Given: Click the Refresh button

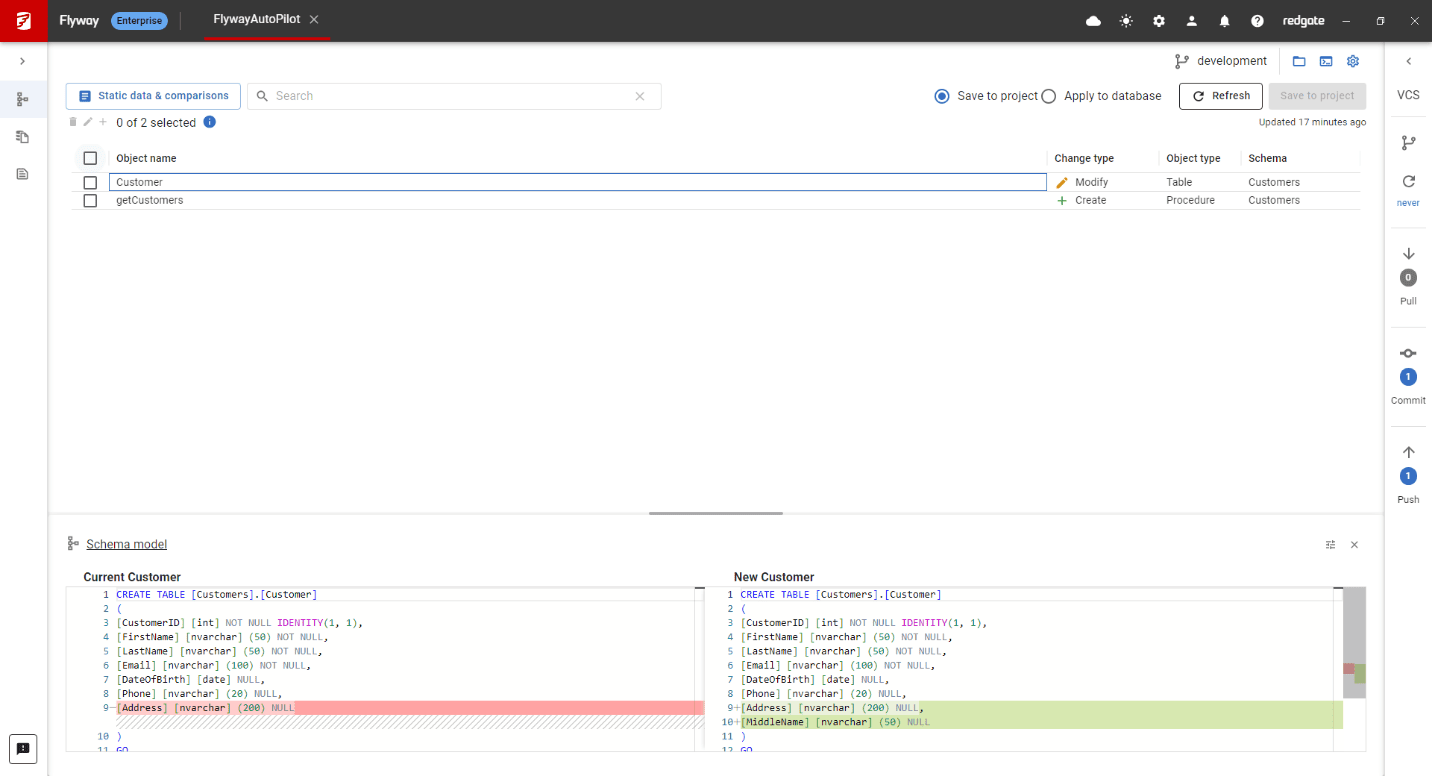Looking at the screenshot, I should [1220, 96].
